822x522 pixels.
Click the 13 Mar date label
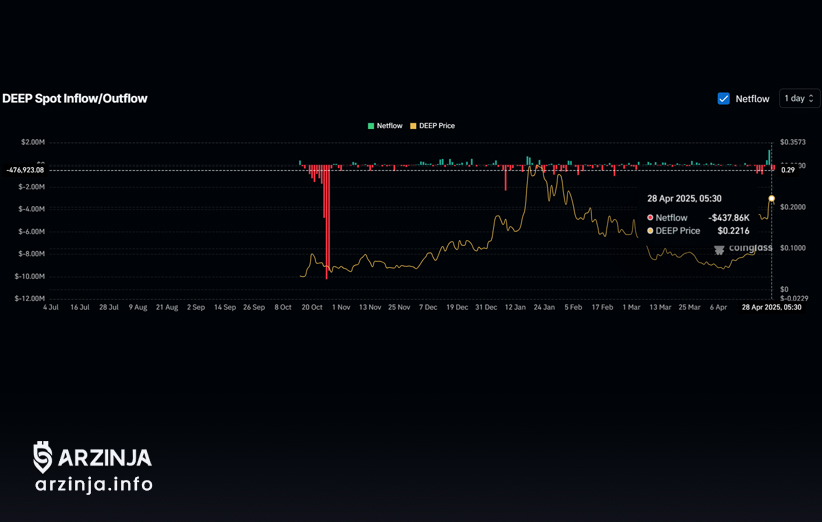[660, 307]
